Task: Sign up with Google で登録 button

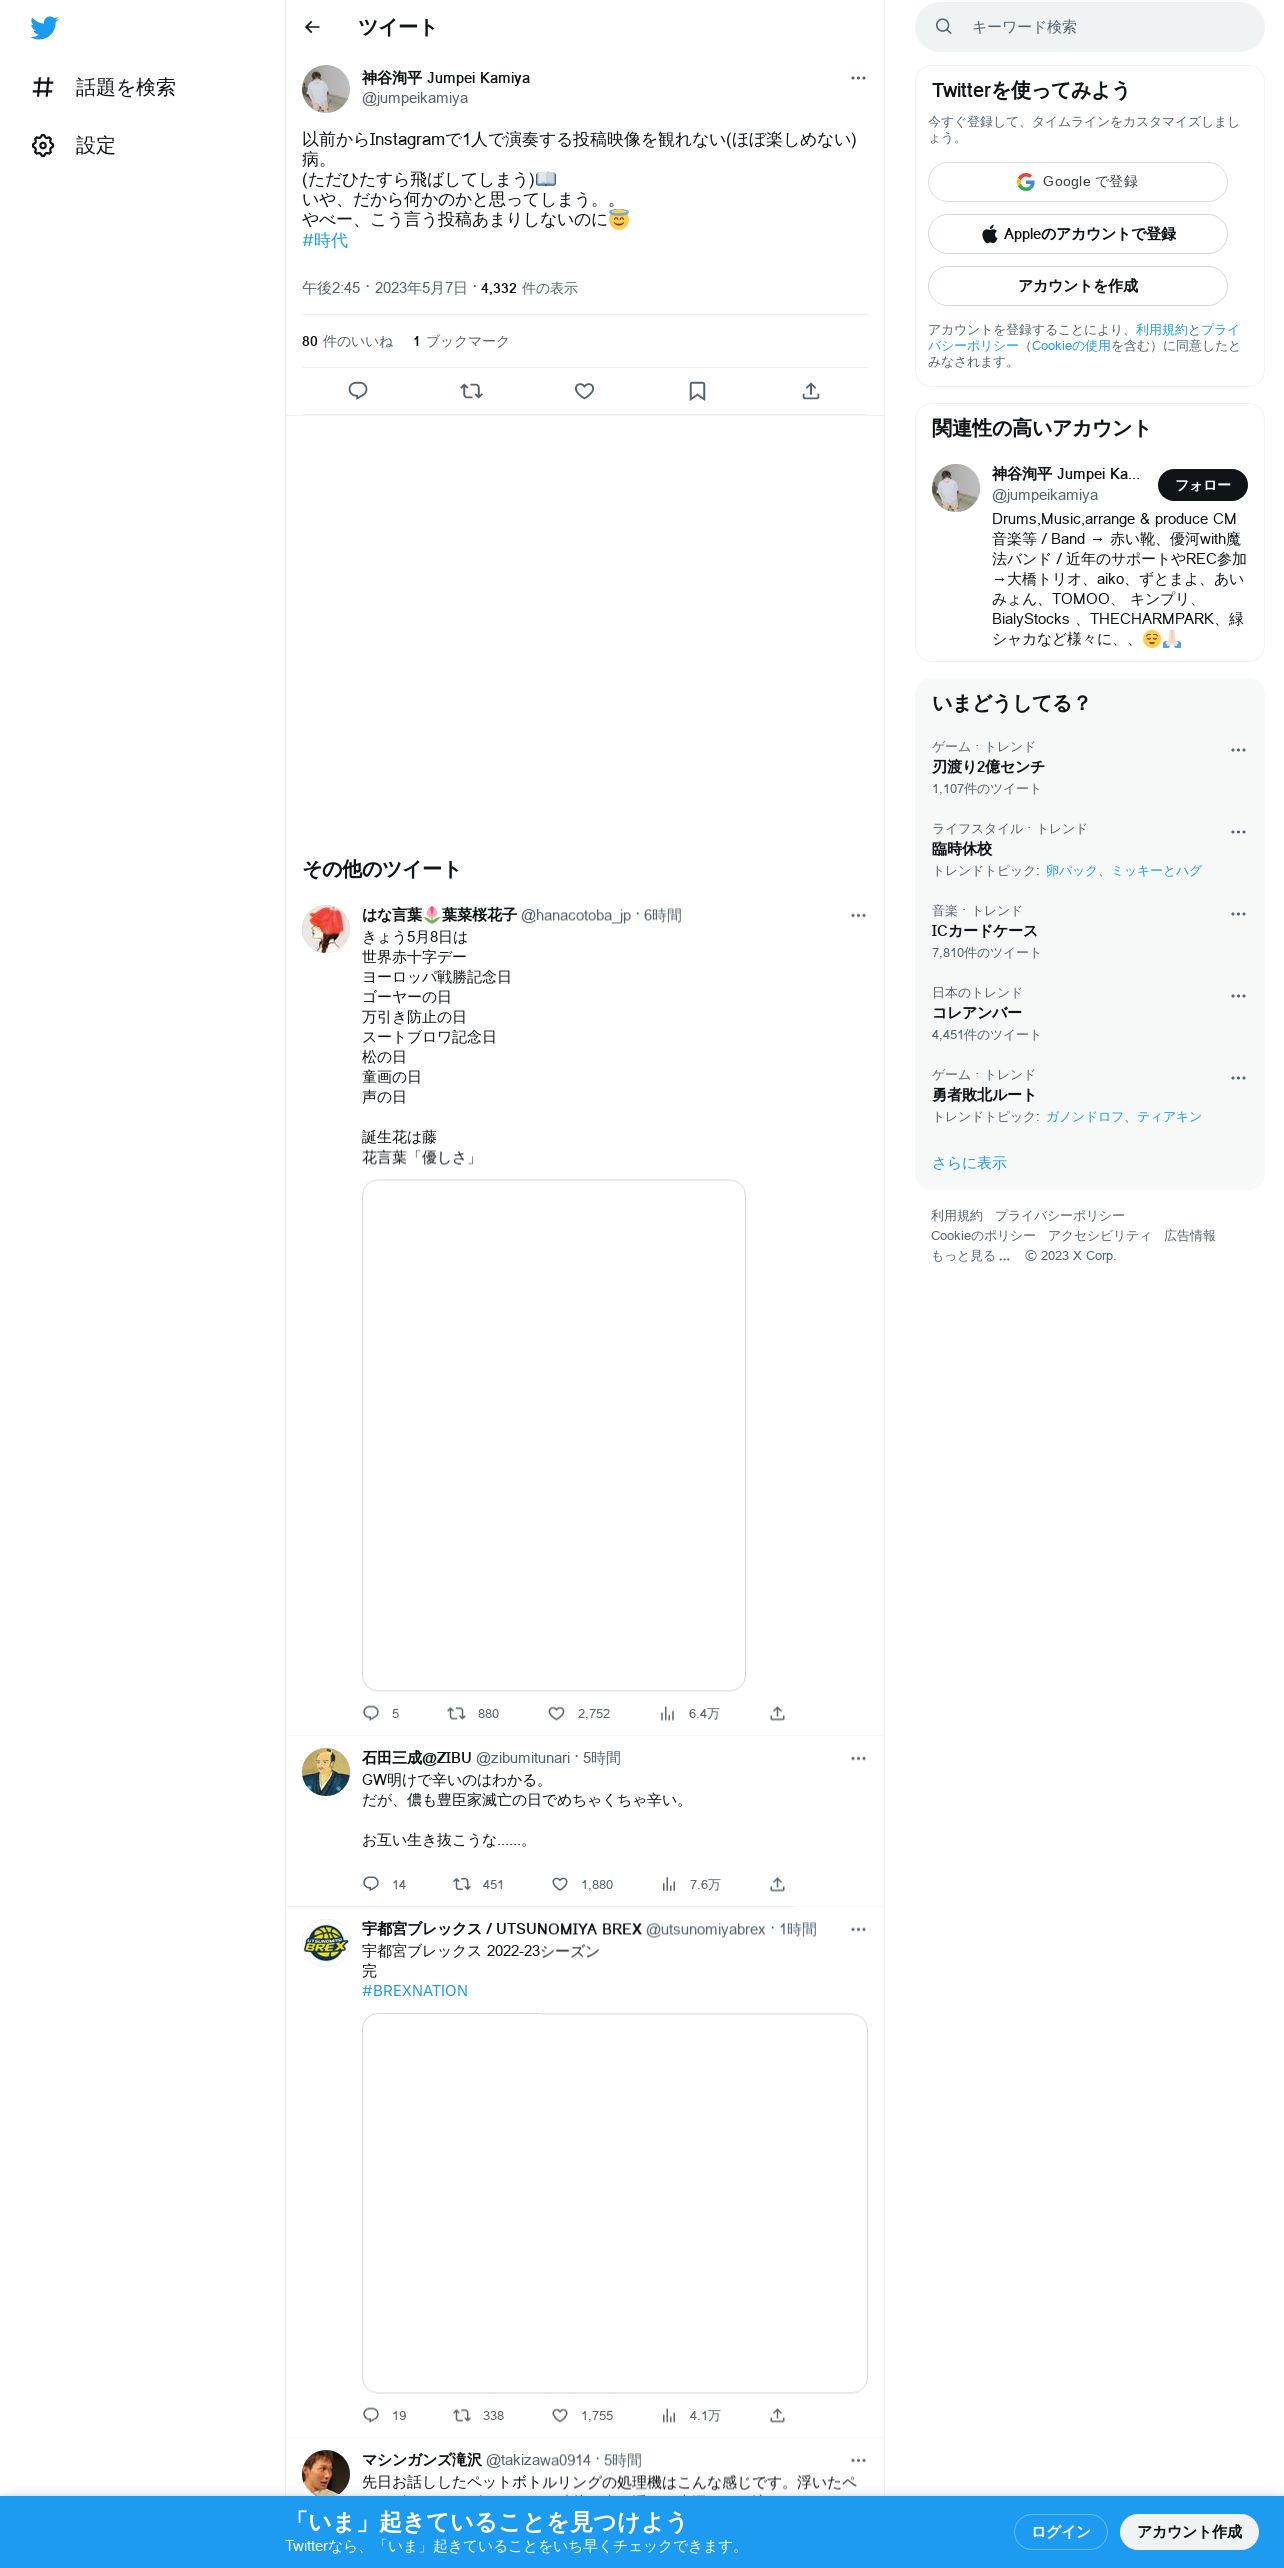Action: 1078,182
